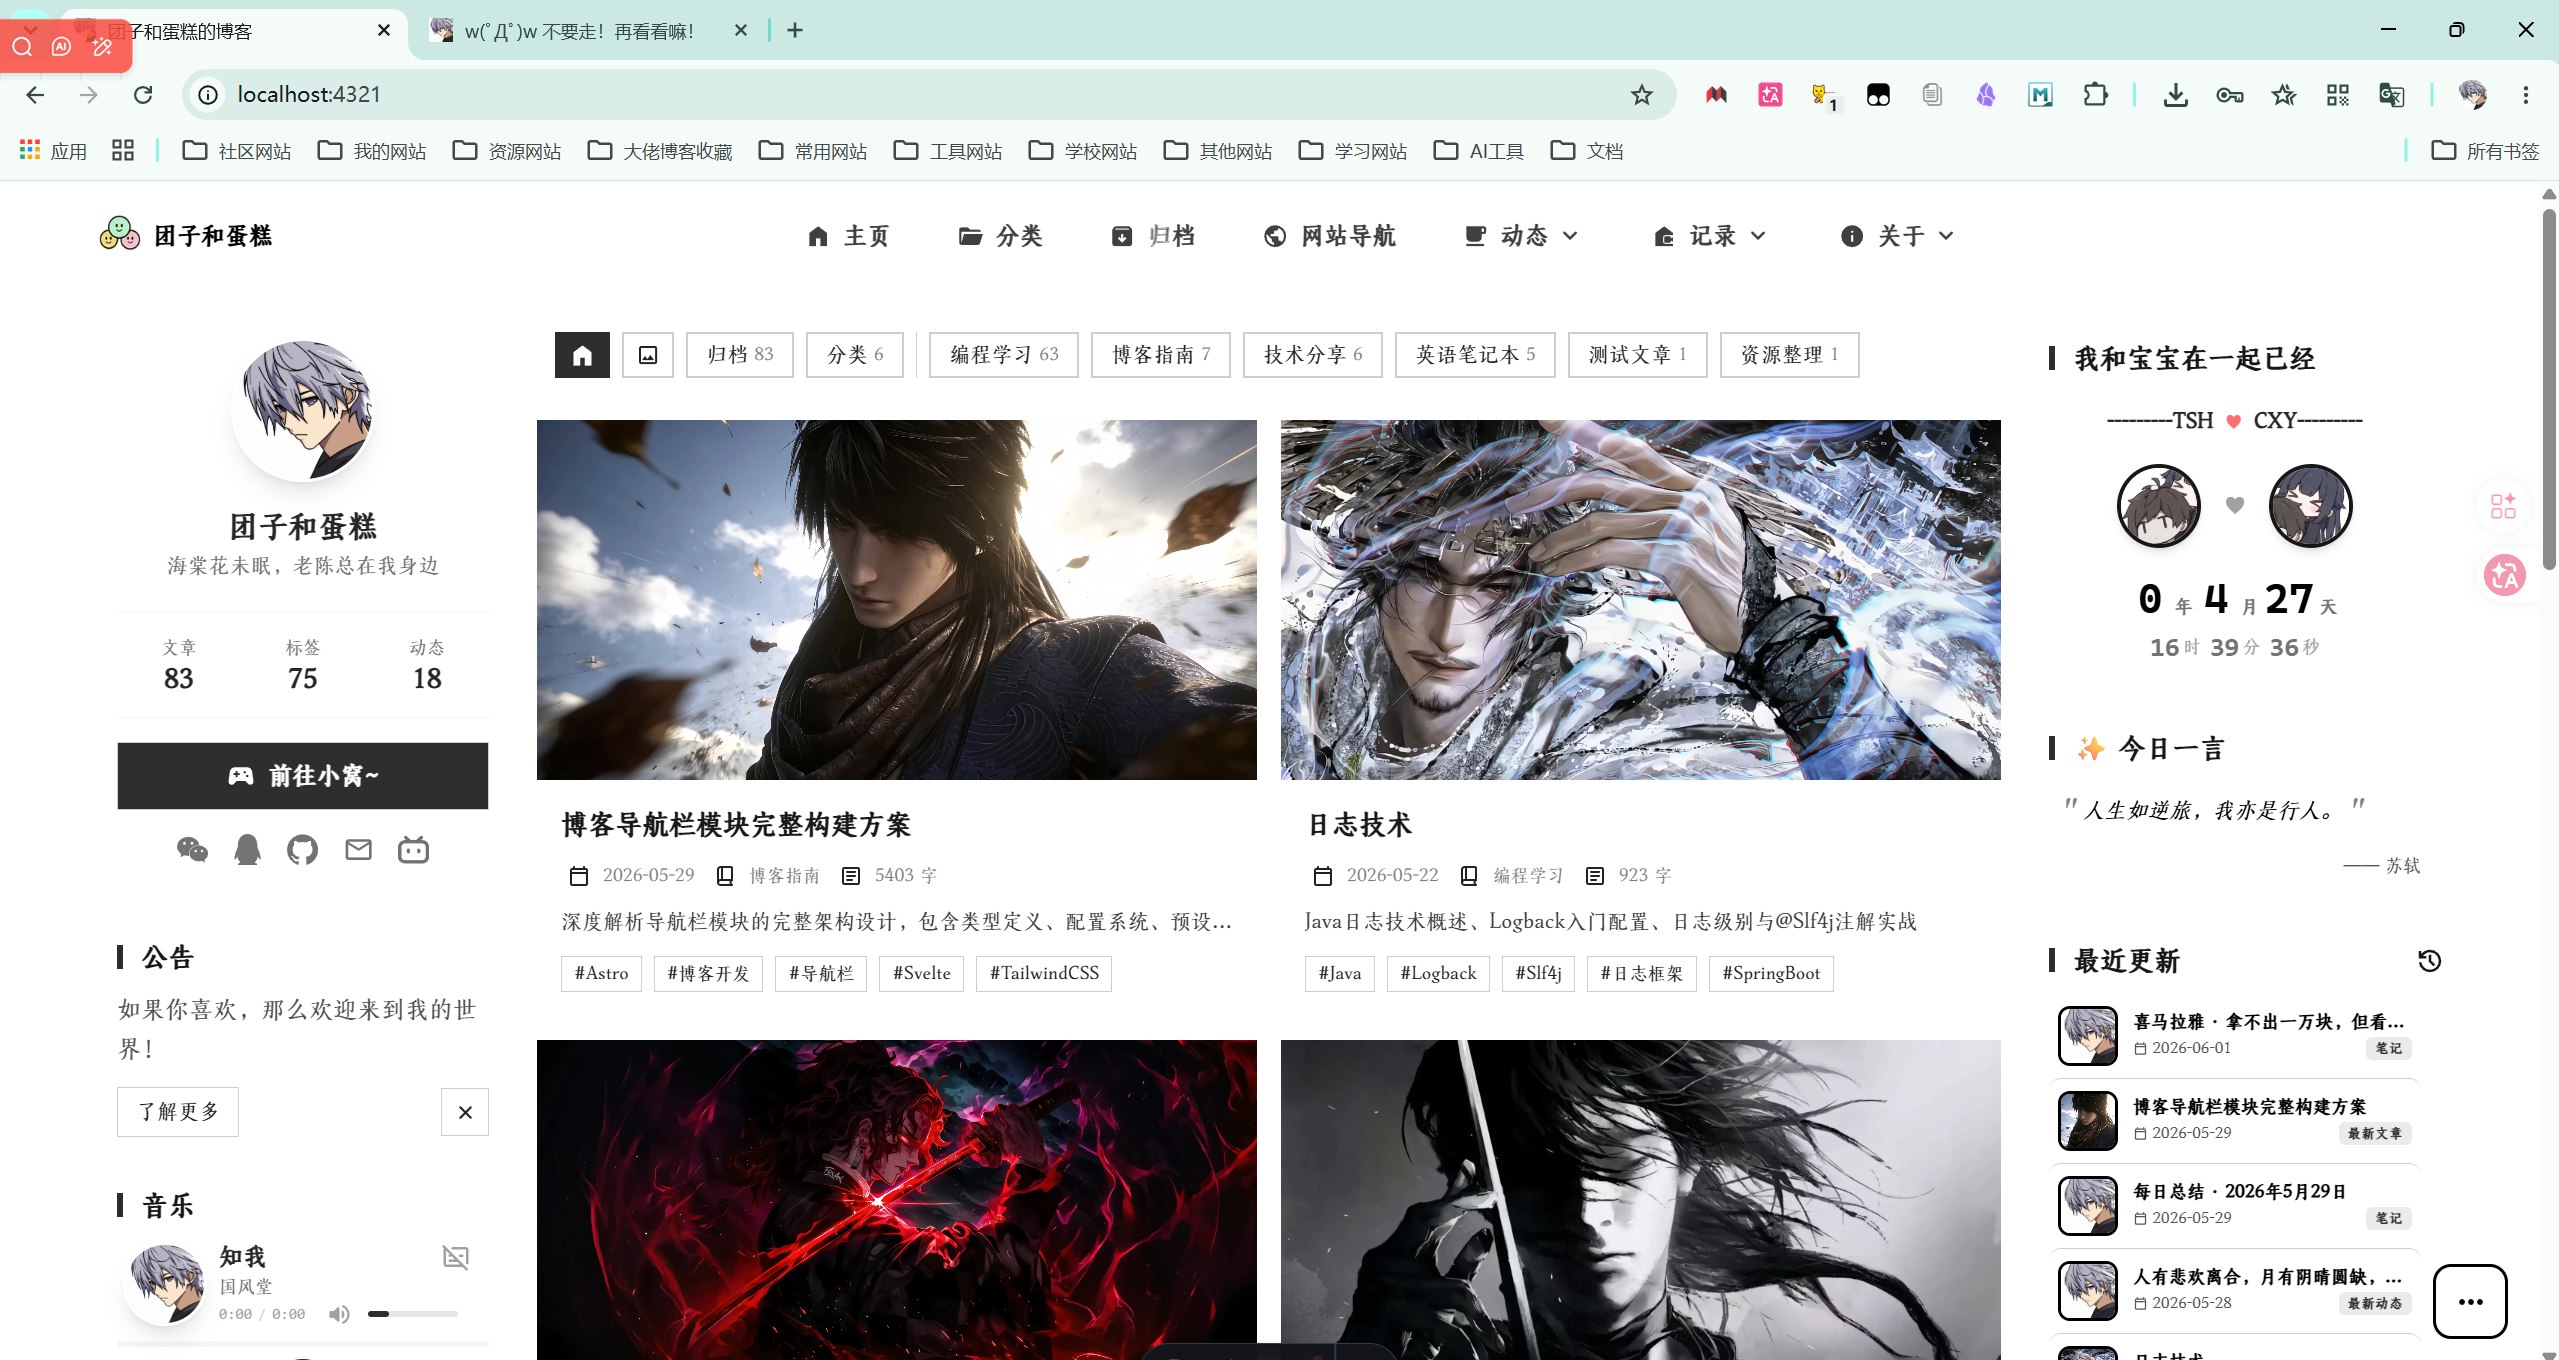Toggle the music player lyrics display icon

[x=456, y=1257]
